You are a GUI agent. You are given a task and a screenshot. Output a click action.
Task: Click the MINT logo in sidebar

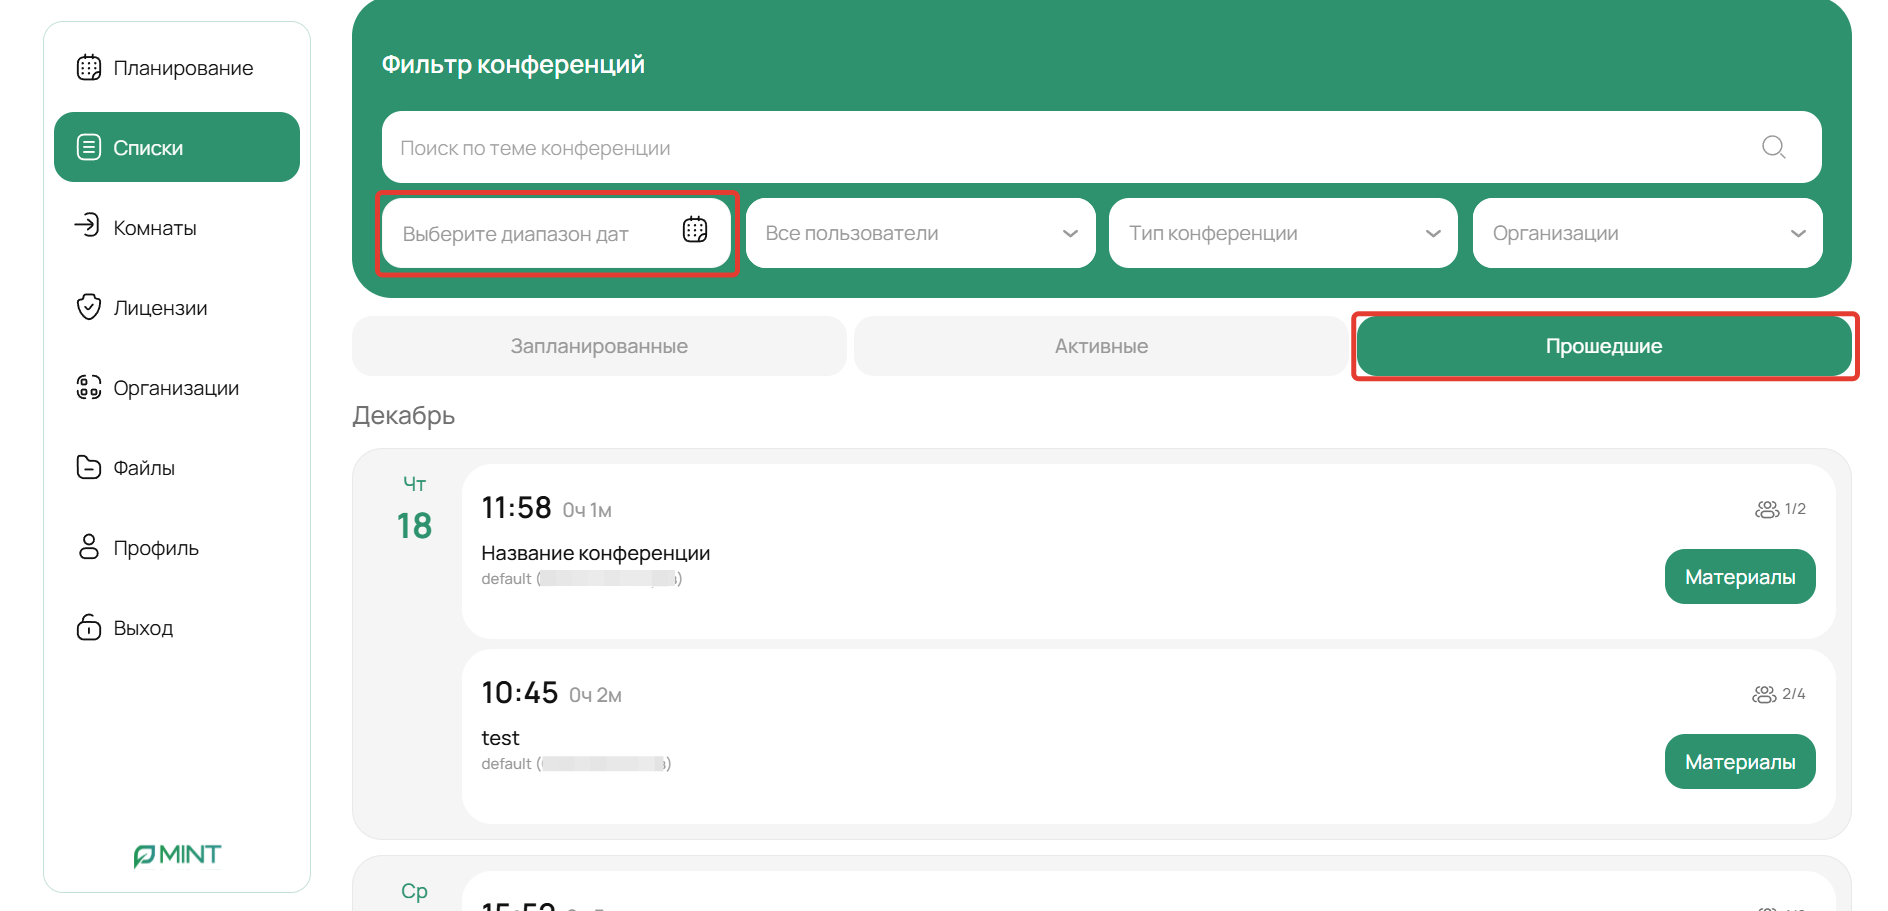[x=177, y=855]
